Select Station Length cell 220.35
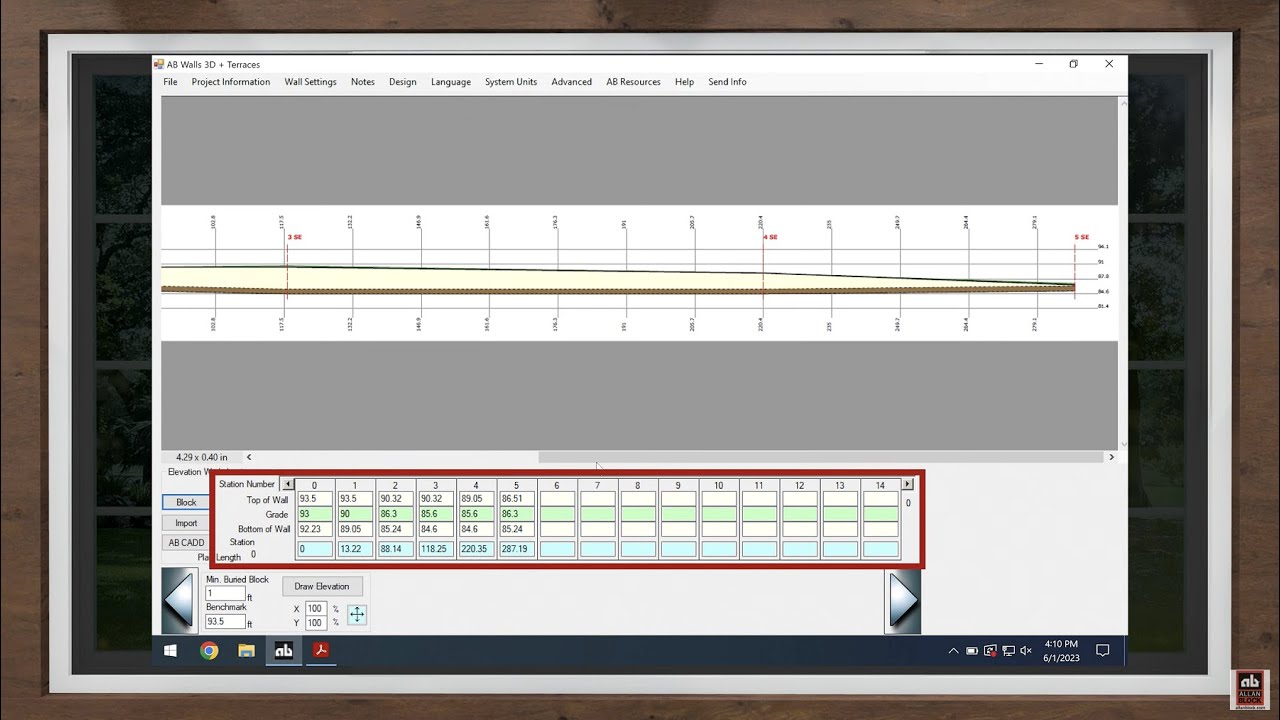 coord(476,549)
